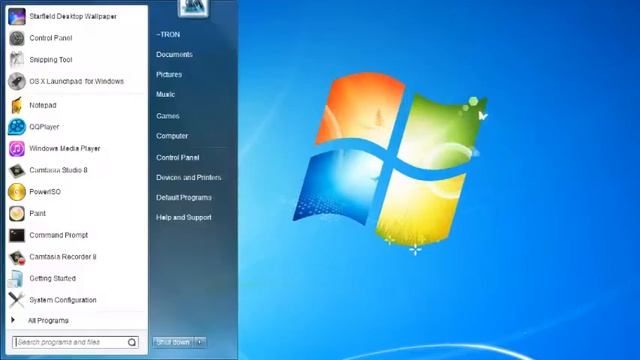640x360 pixels.
Task: Click the magnifier icon in the search box
Action: [132, 342]
